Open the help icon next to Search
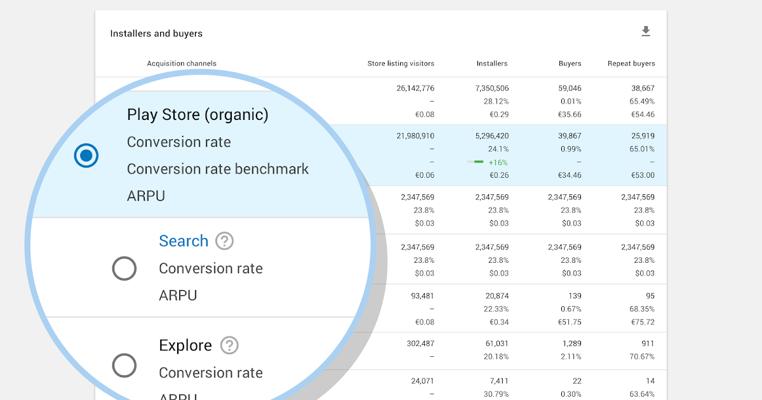 pos(225,241)
